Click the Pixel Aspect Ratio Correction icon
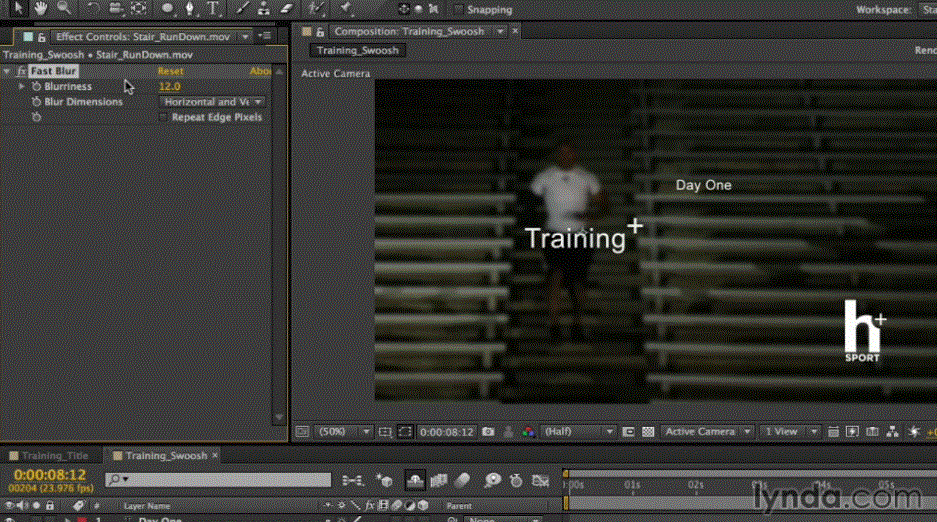937x522 pixels. point(833,431)
